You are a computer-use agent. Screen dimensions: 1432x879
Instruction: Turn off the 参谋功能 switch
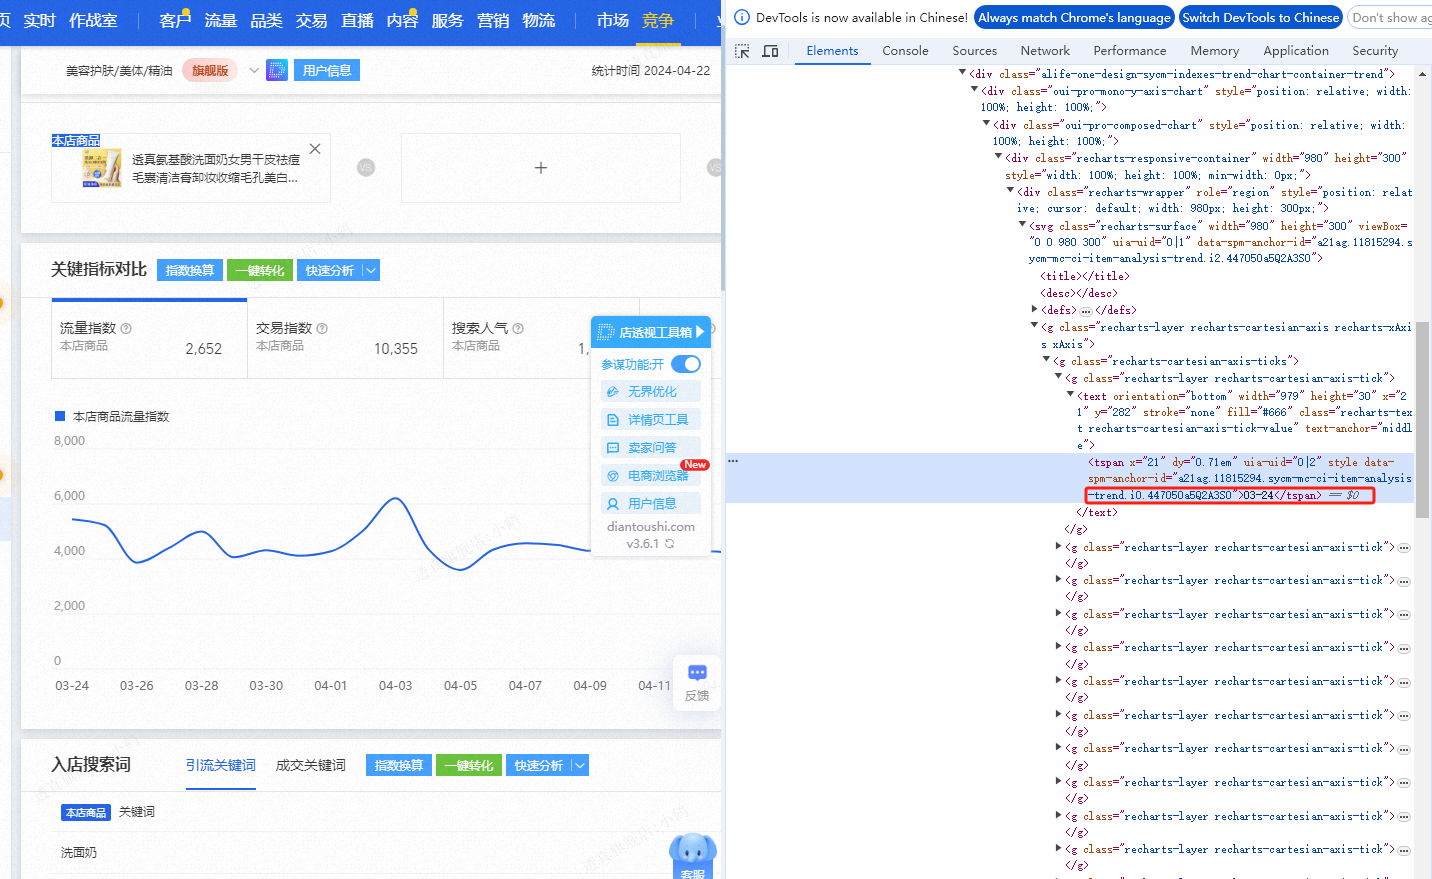tap(686, 364)
